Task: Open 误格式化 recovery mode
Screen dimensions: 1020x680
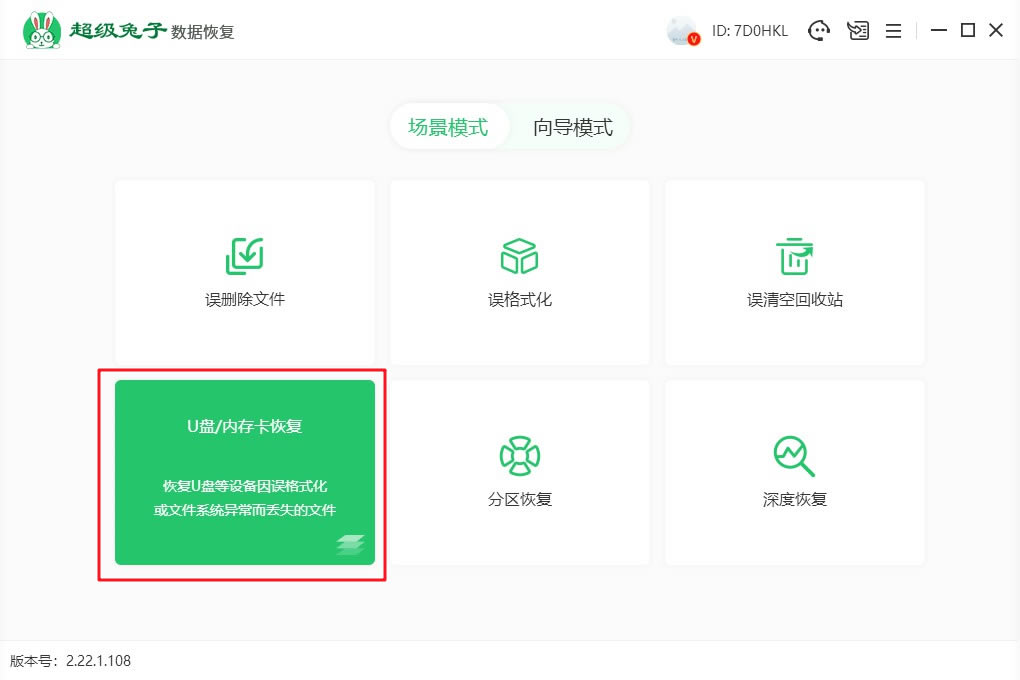Action: [x=519, y=255]
